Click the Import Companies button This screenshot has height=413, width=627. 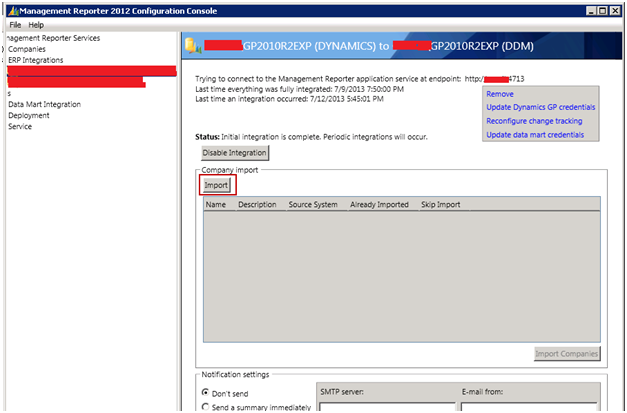click(x=567, y=353)
